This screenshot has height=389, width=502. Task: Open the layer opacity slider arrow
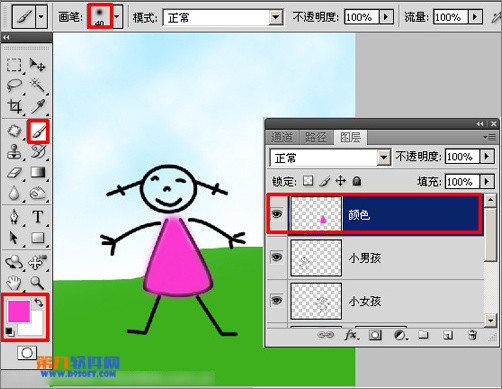coord(487,156)
